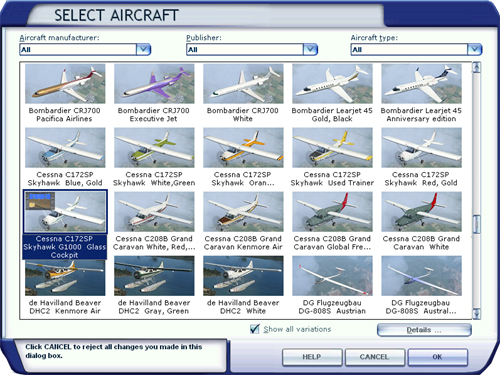Choose the purple CRJ700 Executive Jet
The height and width of the screenshot is (375, 500).
click(x=154, y=84)
